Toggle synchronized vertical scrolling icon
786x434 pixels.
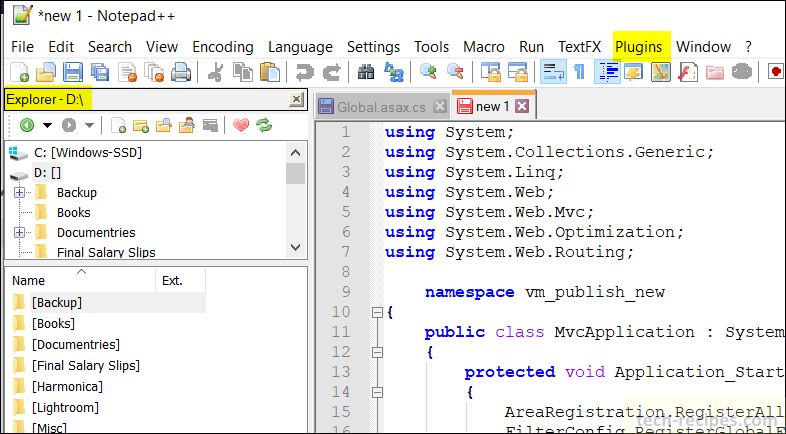click(x=490, y=72)
